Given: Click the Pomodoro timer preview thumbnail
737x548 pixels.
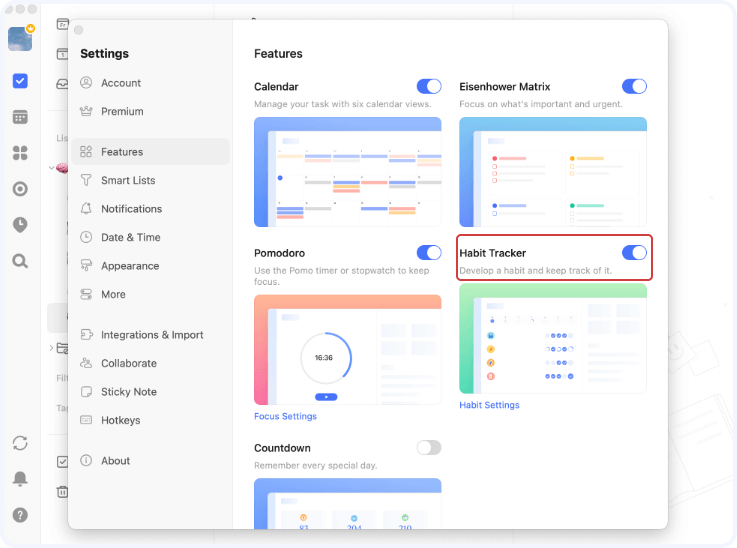Looking at the screenshot, I should point(347,350).
